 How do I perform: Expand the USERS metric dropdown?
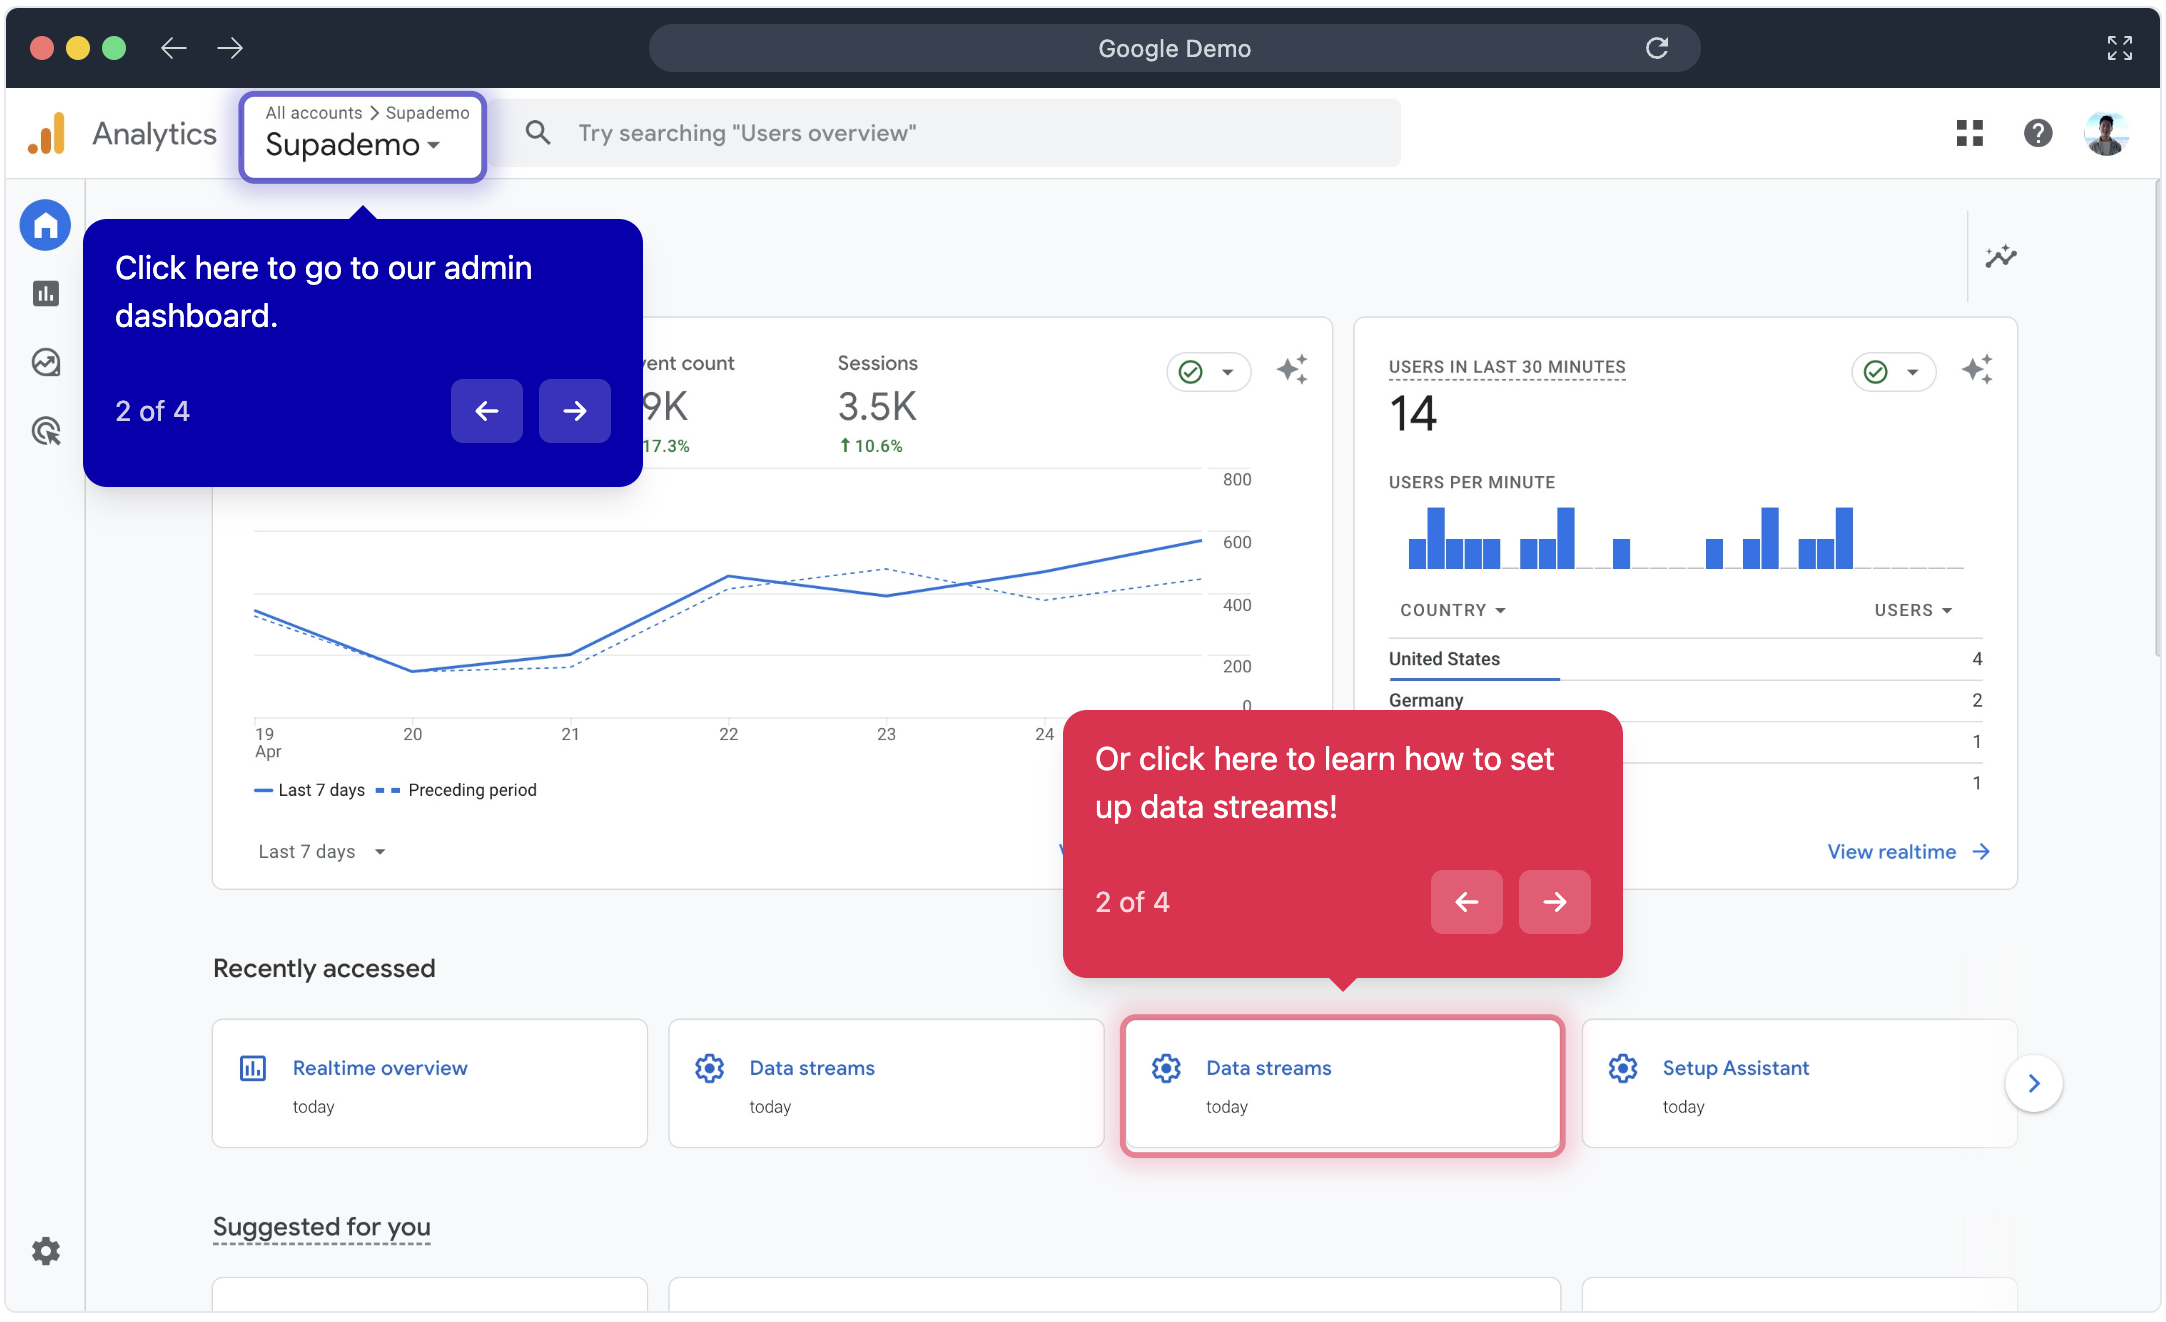(x=1913, y=610)
